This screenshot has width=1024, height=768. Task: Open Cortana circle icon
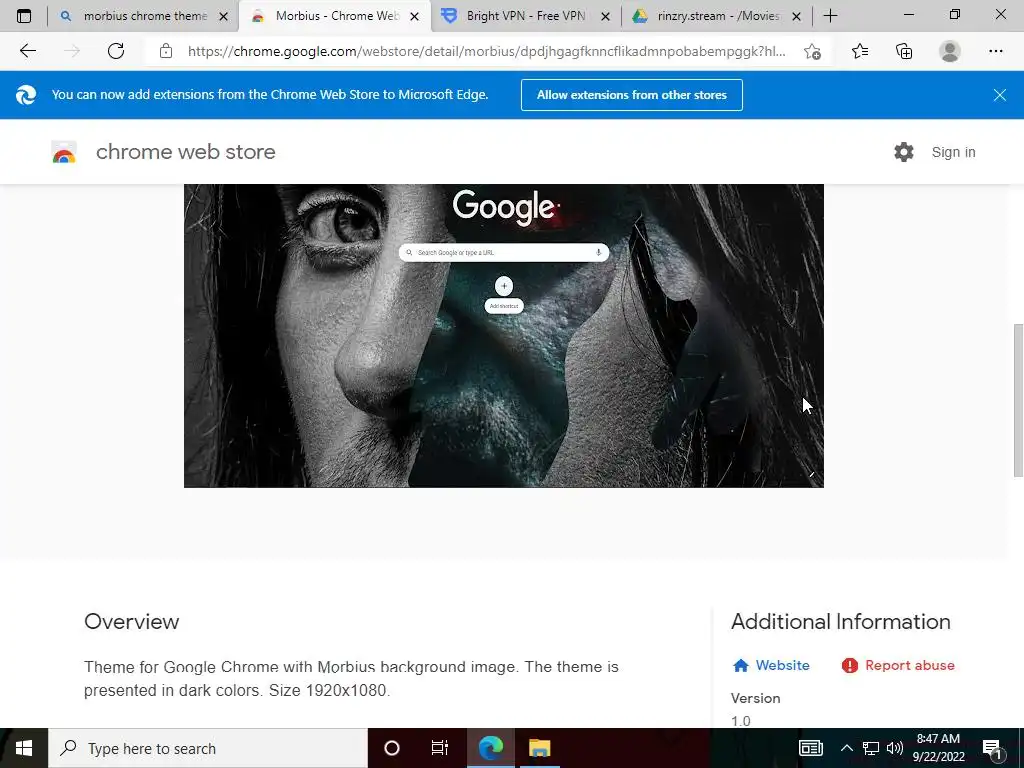coord(392,748)
